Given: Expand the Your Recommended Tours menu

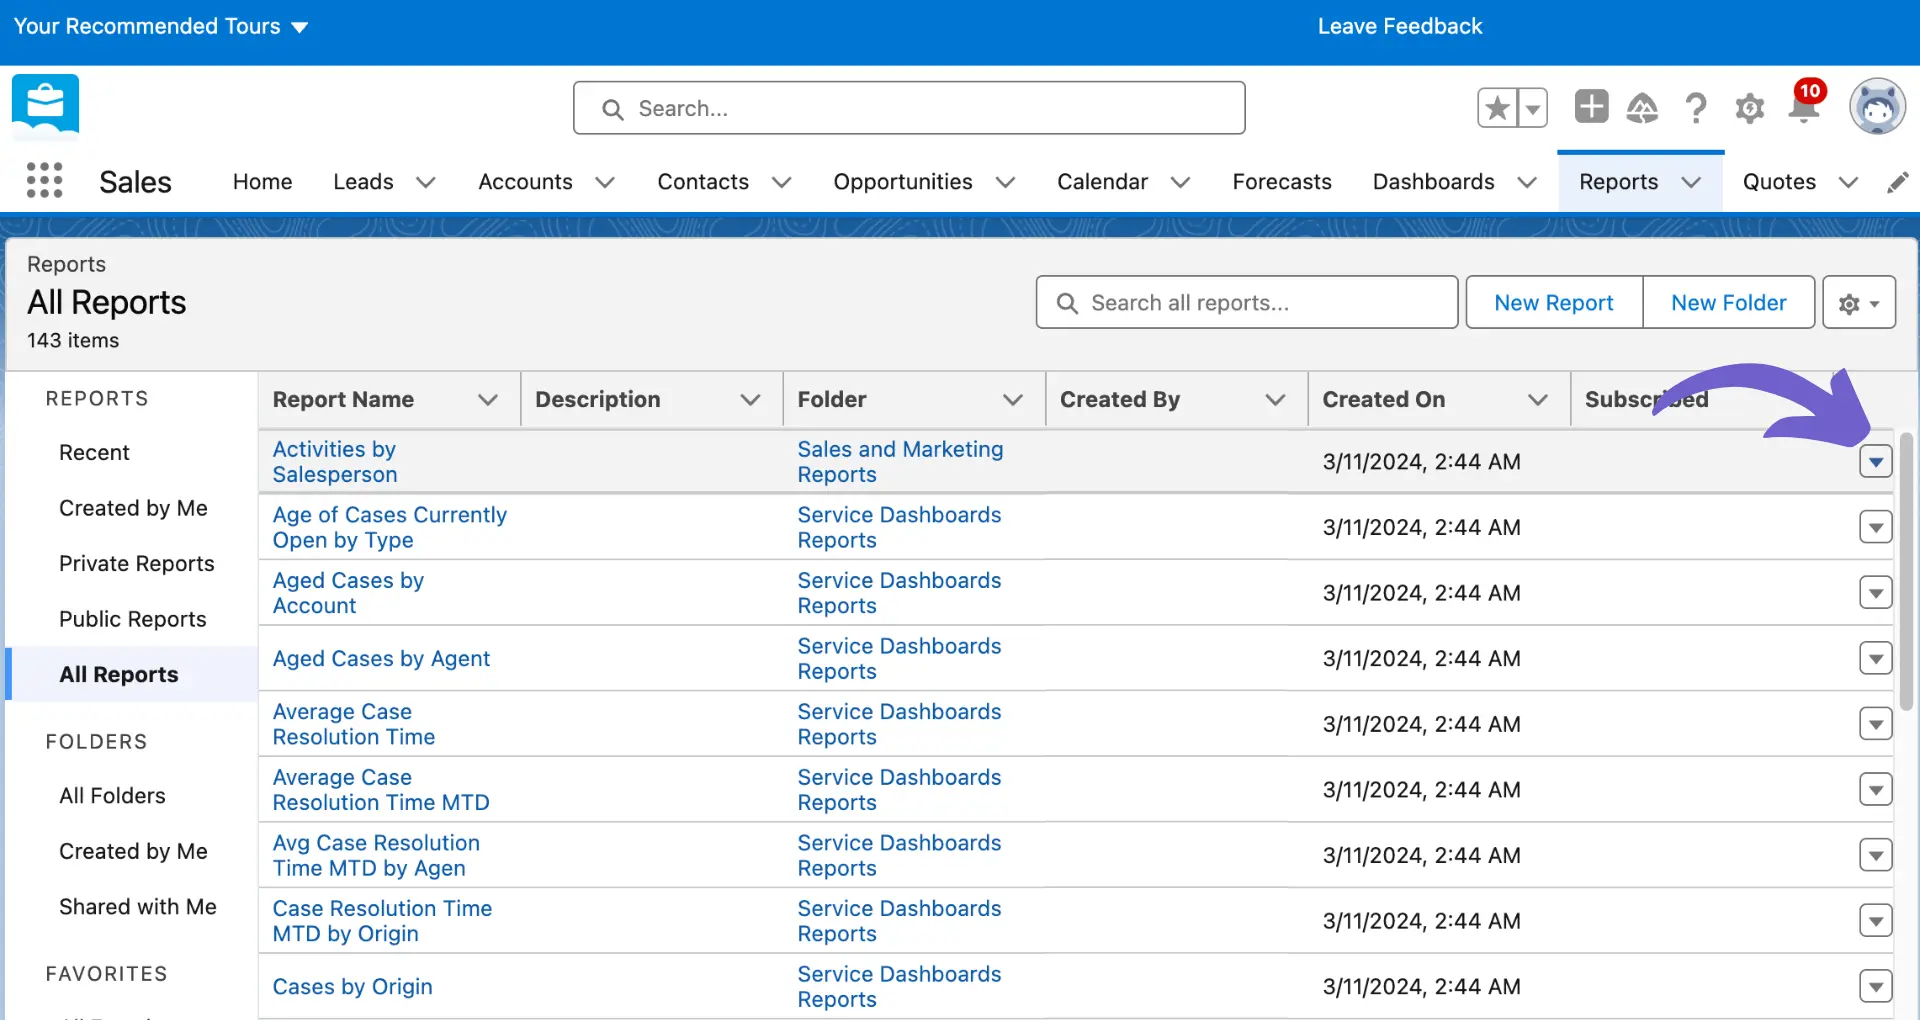Looking at the screenshot, I should [x=161, y=26].
